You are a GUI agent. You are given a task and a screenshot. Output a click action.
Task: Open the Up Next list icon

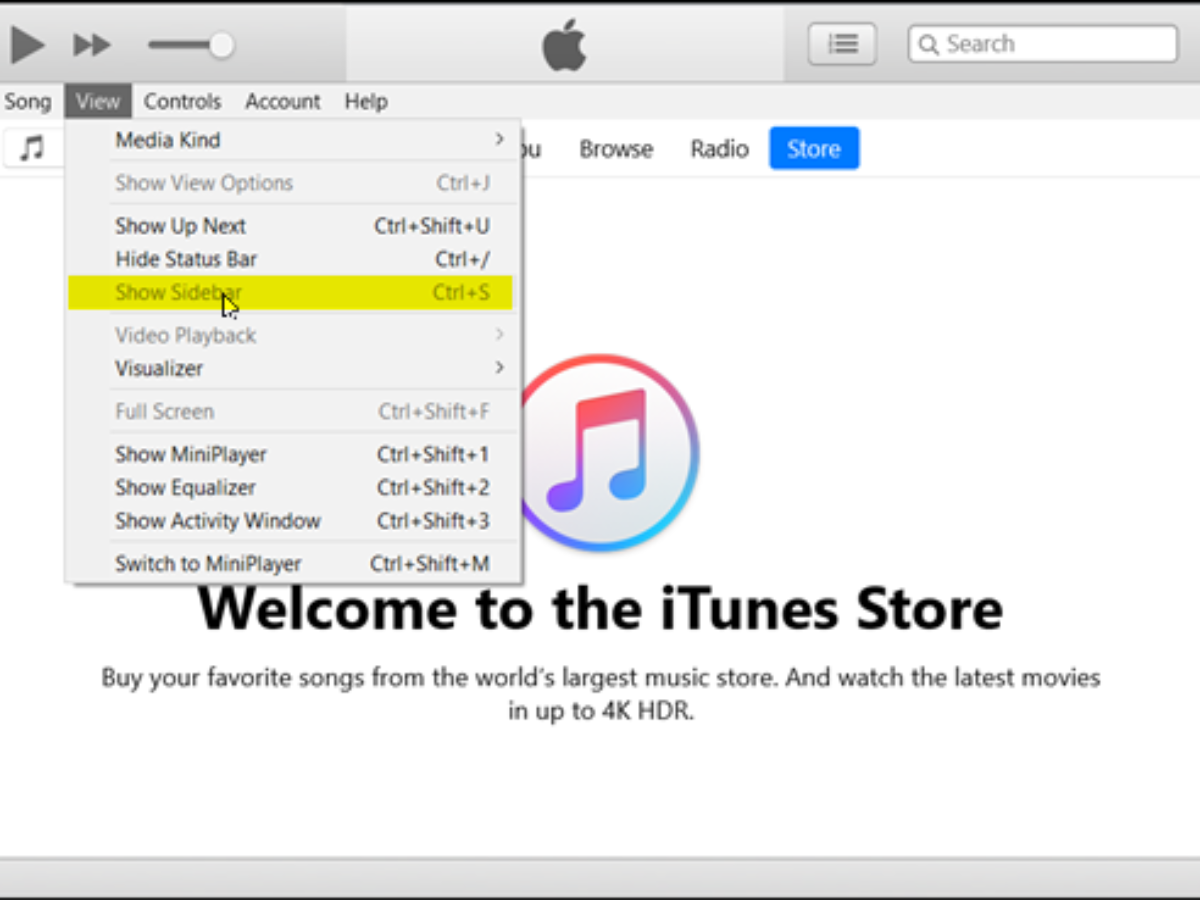tap(842, 44)
